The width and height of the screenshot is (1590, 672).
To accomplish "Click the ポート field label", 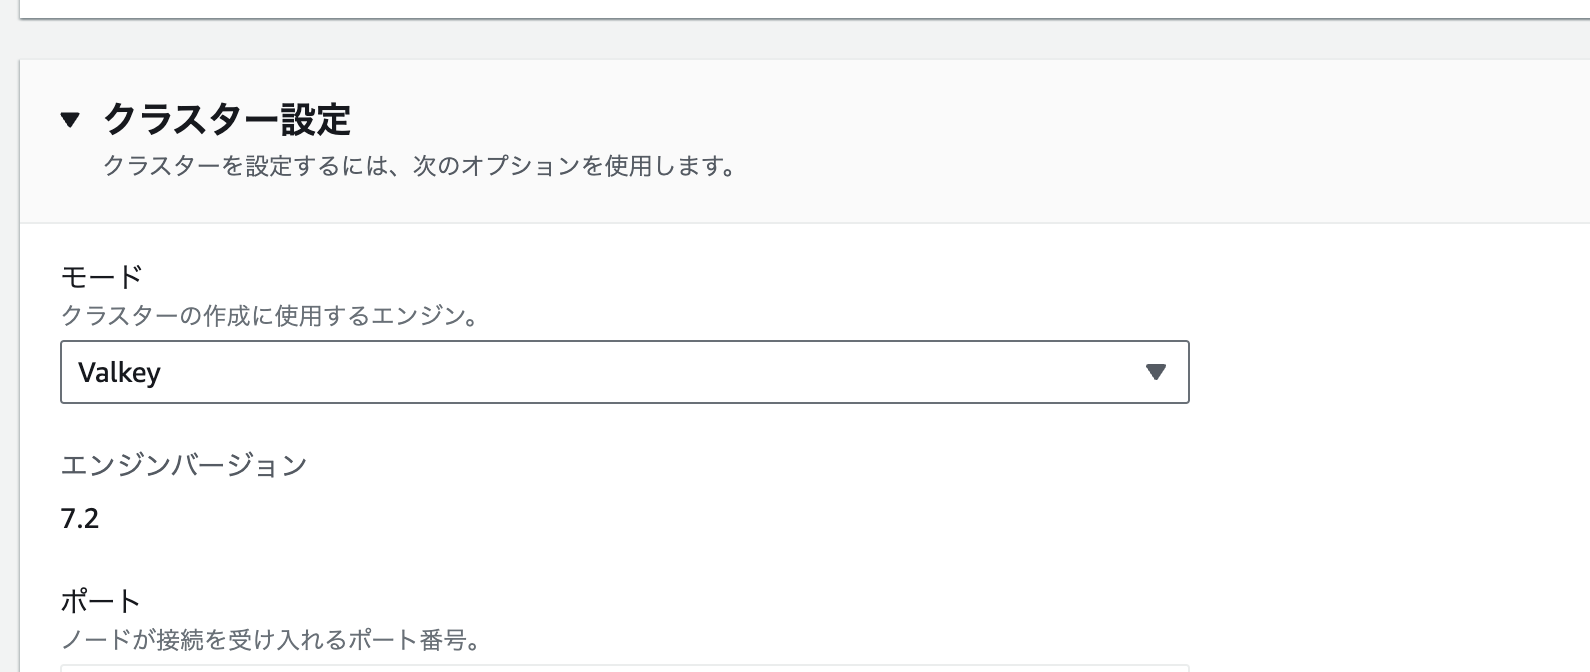I will pyautogui.click(x=101, y=600).
